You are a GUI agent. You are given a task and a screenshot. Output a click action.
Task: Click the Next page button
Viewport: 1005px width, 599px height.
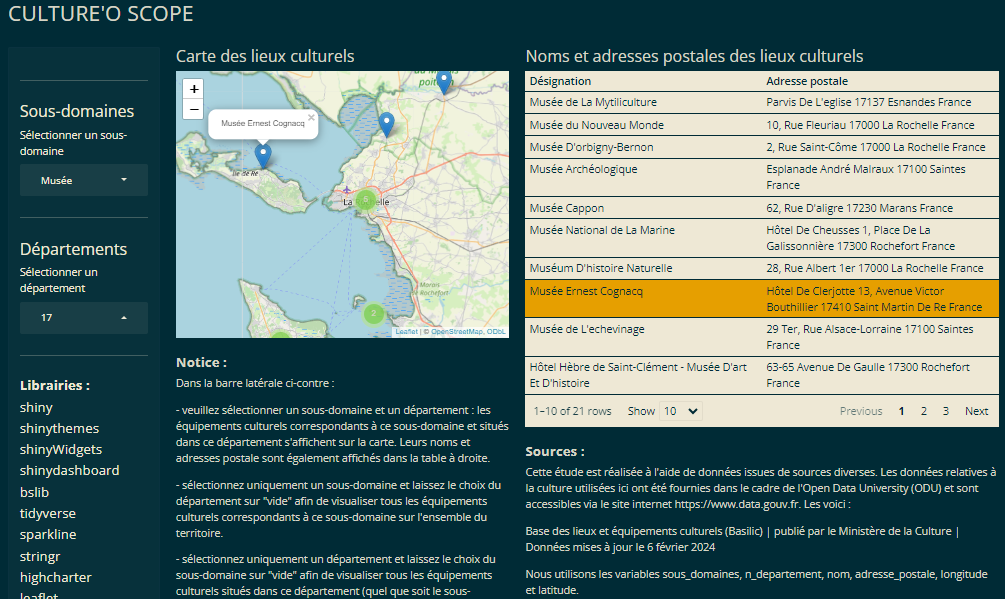pos(976,411)
